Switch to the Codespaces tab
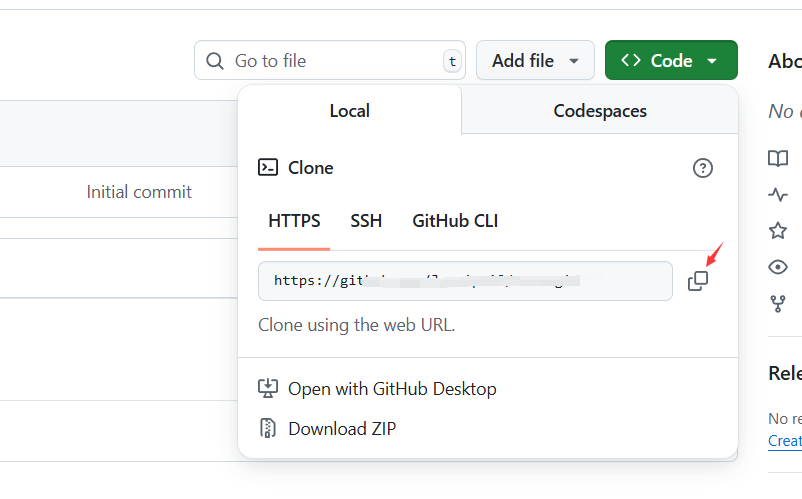802x499 pixels. pos(600,110)
